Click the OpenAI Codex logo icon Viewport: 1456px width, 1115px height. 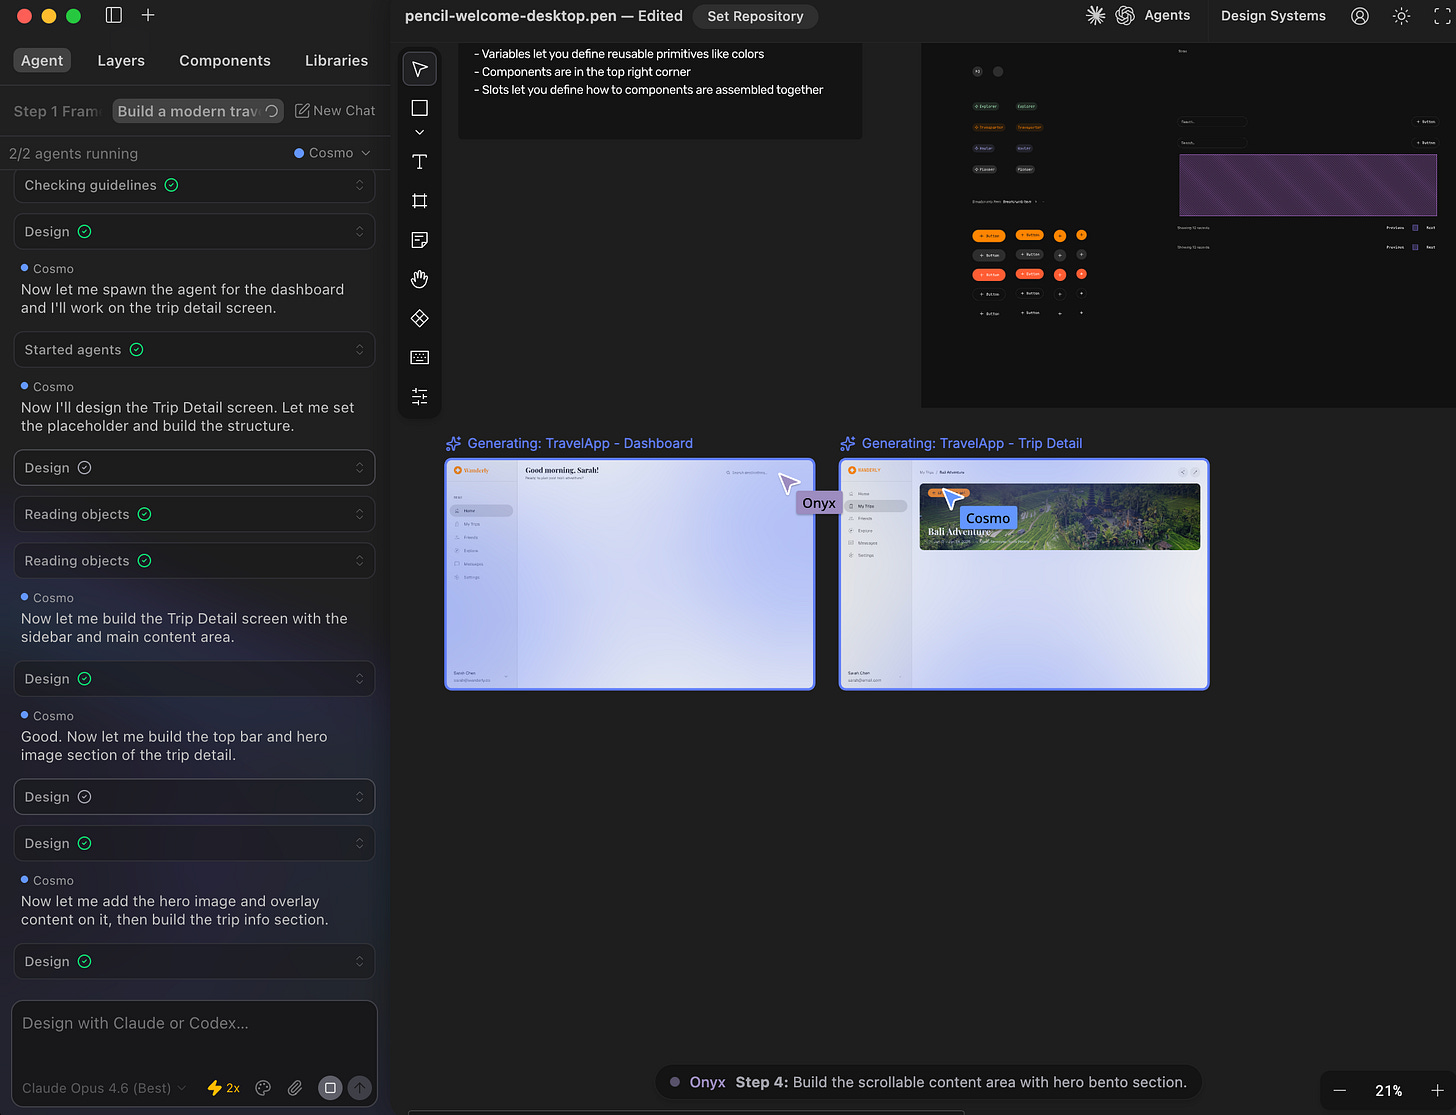[x=1125, y=15]
